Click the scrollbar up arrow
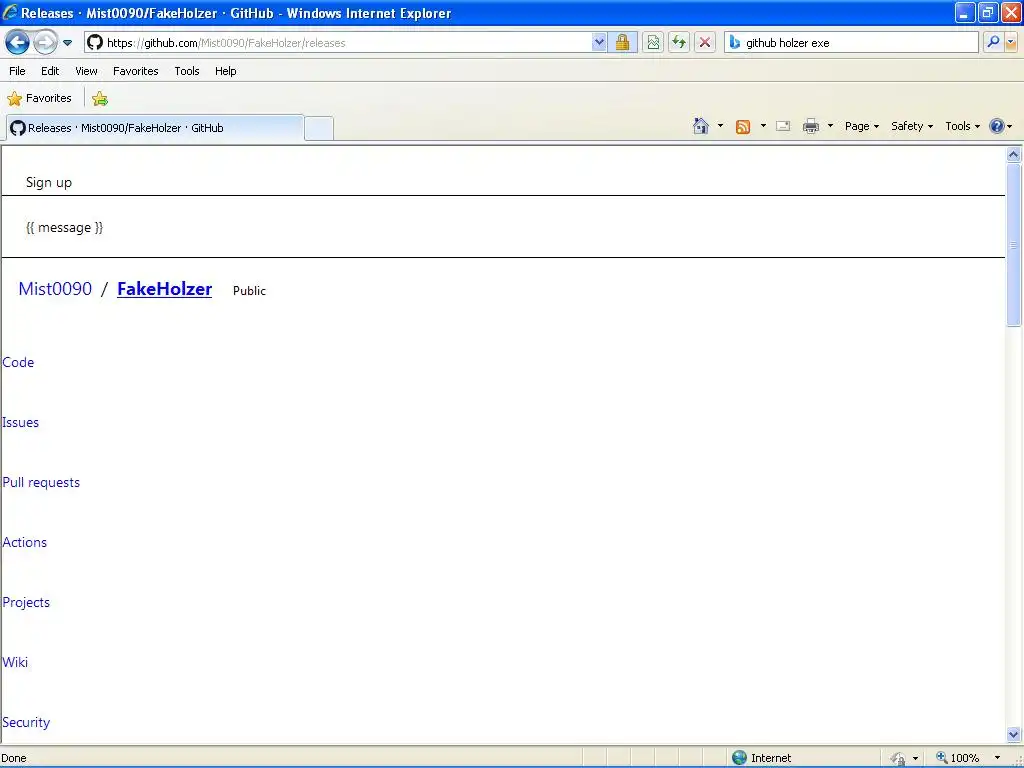 [1014, 154]
